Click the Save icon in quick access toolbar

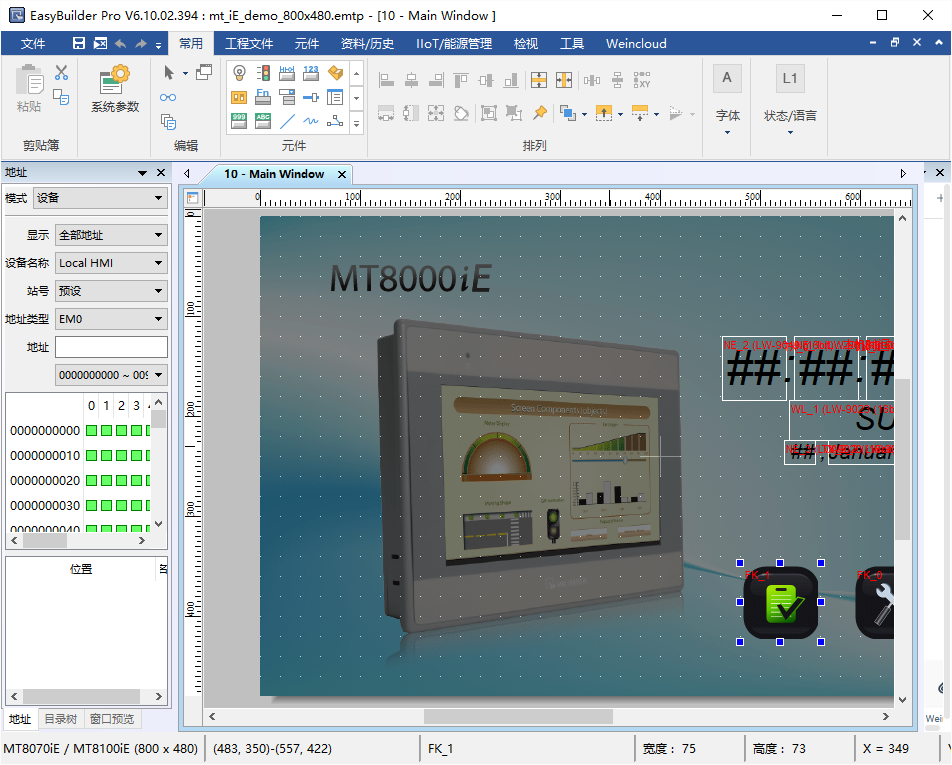(79, 43)
